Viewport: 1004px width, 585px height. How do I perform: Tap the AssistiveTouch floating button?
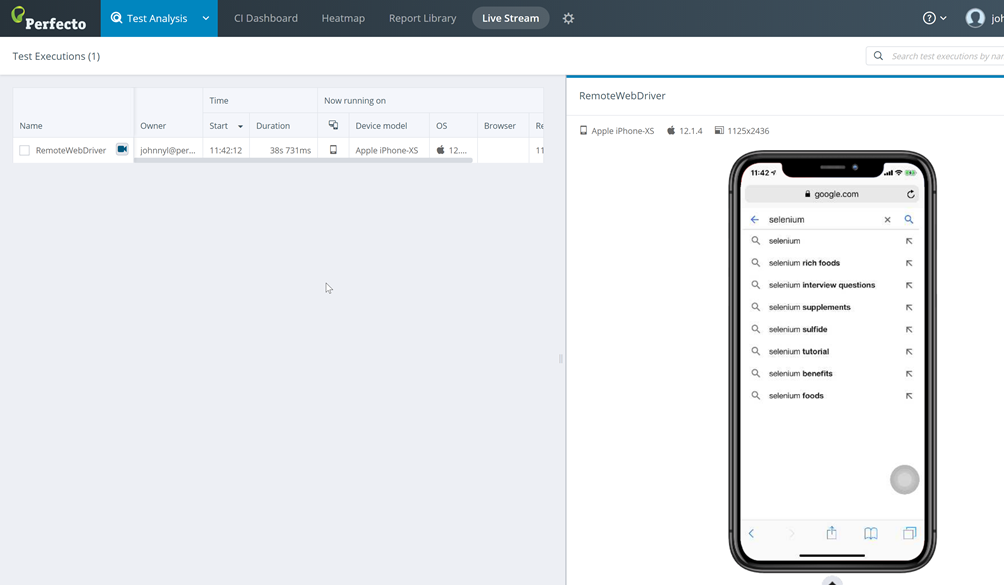904,480
